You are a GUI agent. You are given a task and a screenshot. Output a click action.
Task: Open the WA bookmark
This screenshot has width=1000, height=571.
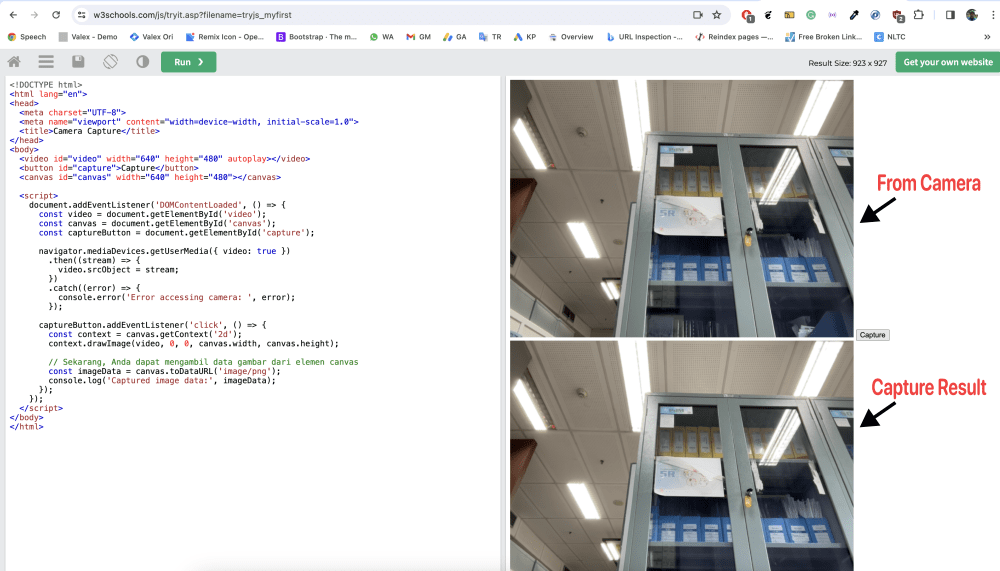tap(381, 37)
